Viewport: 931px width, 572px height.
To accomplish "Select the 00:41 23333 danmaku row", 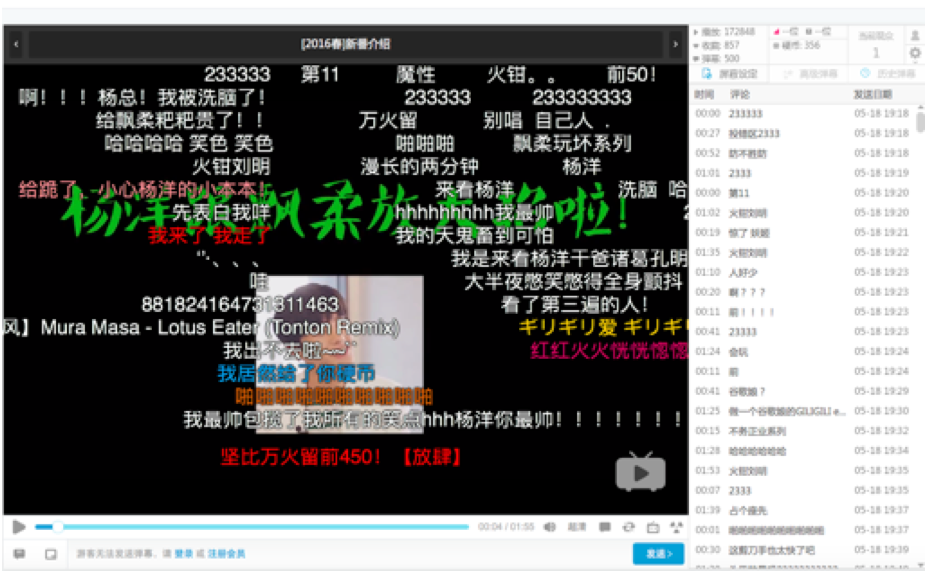I will click(803, 331).
